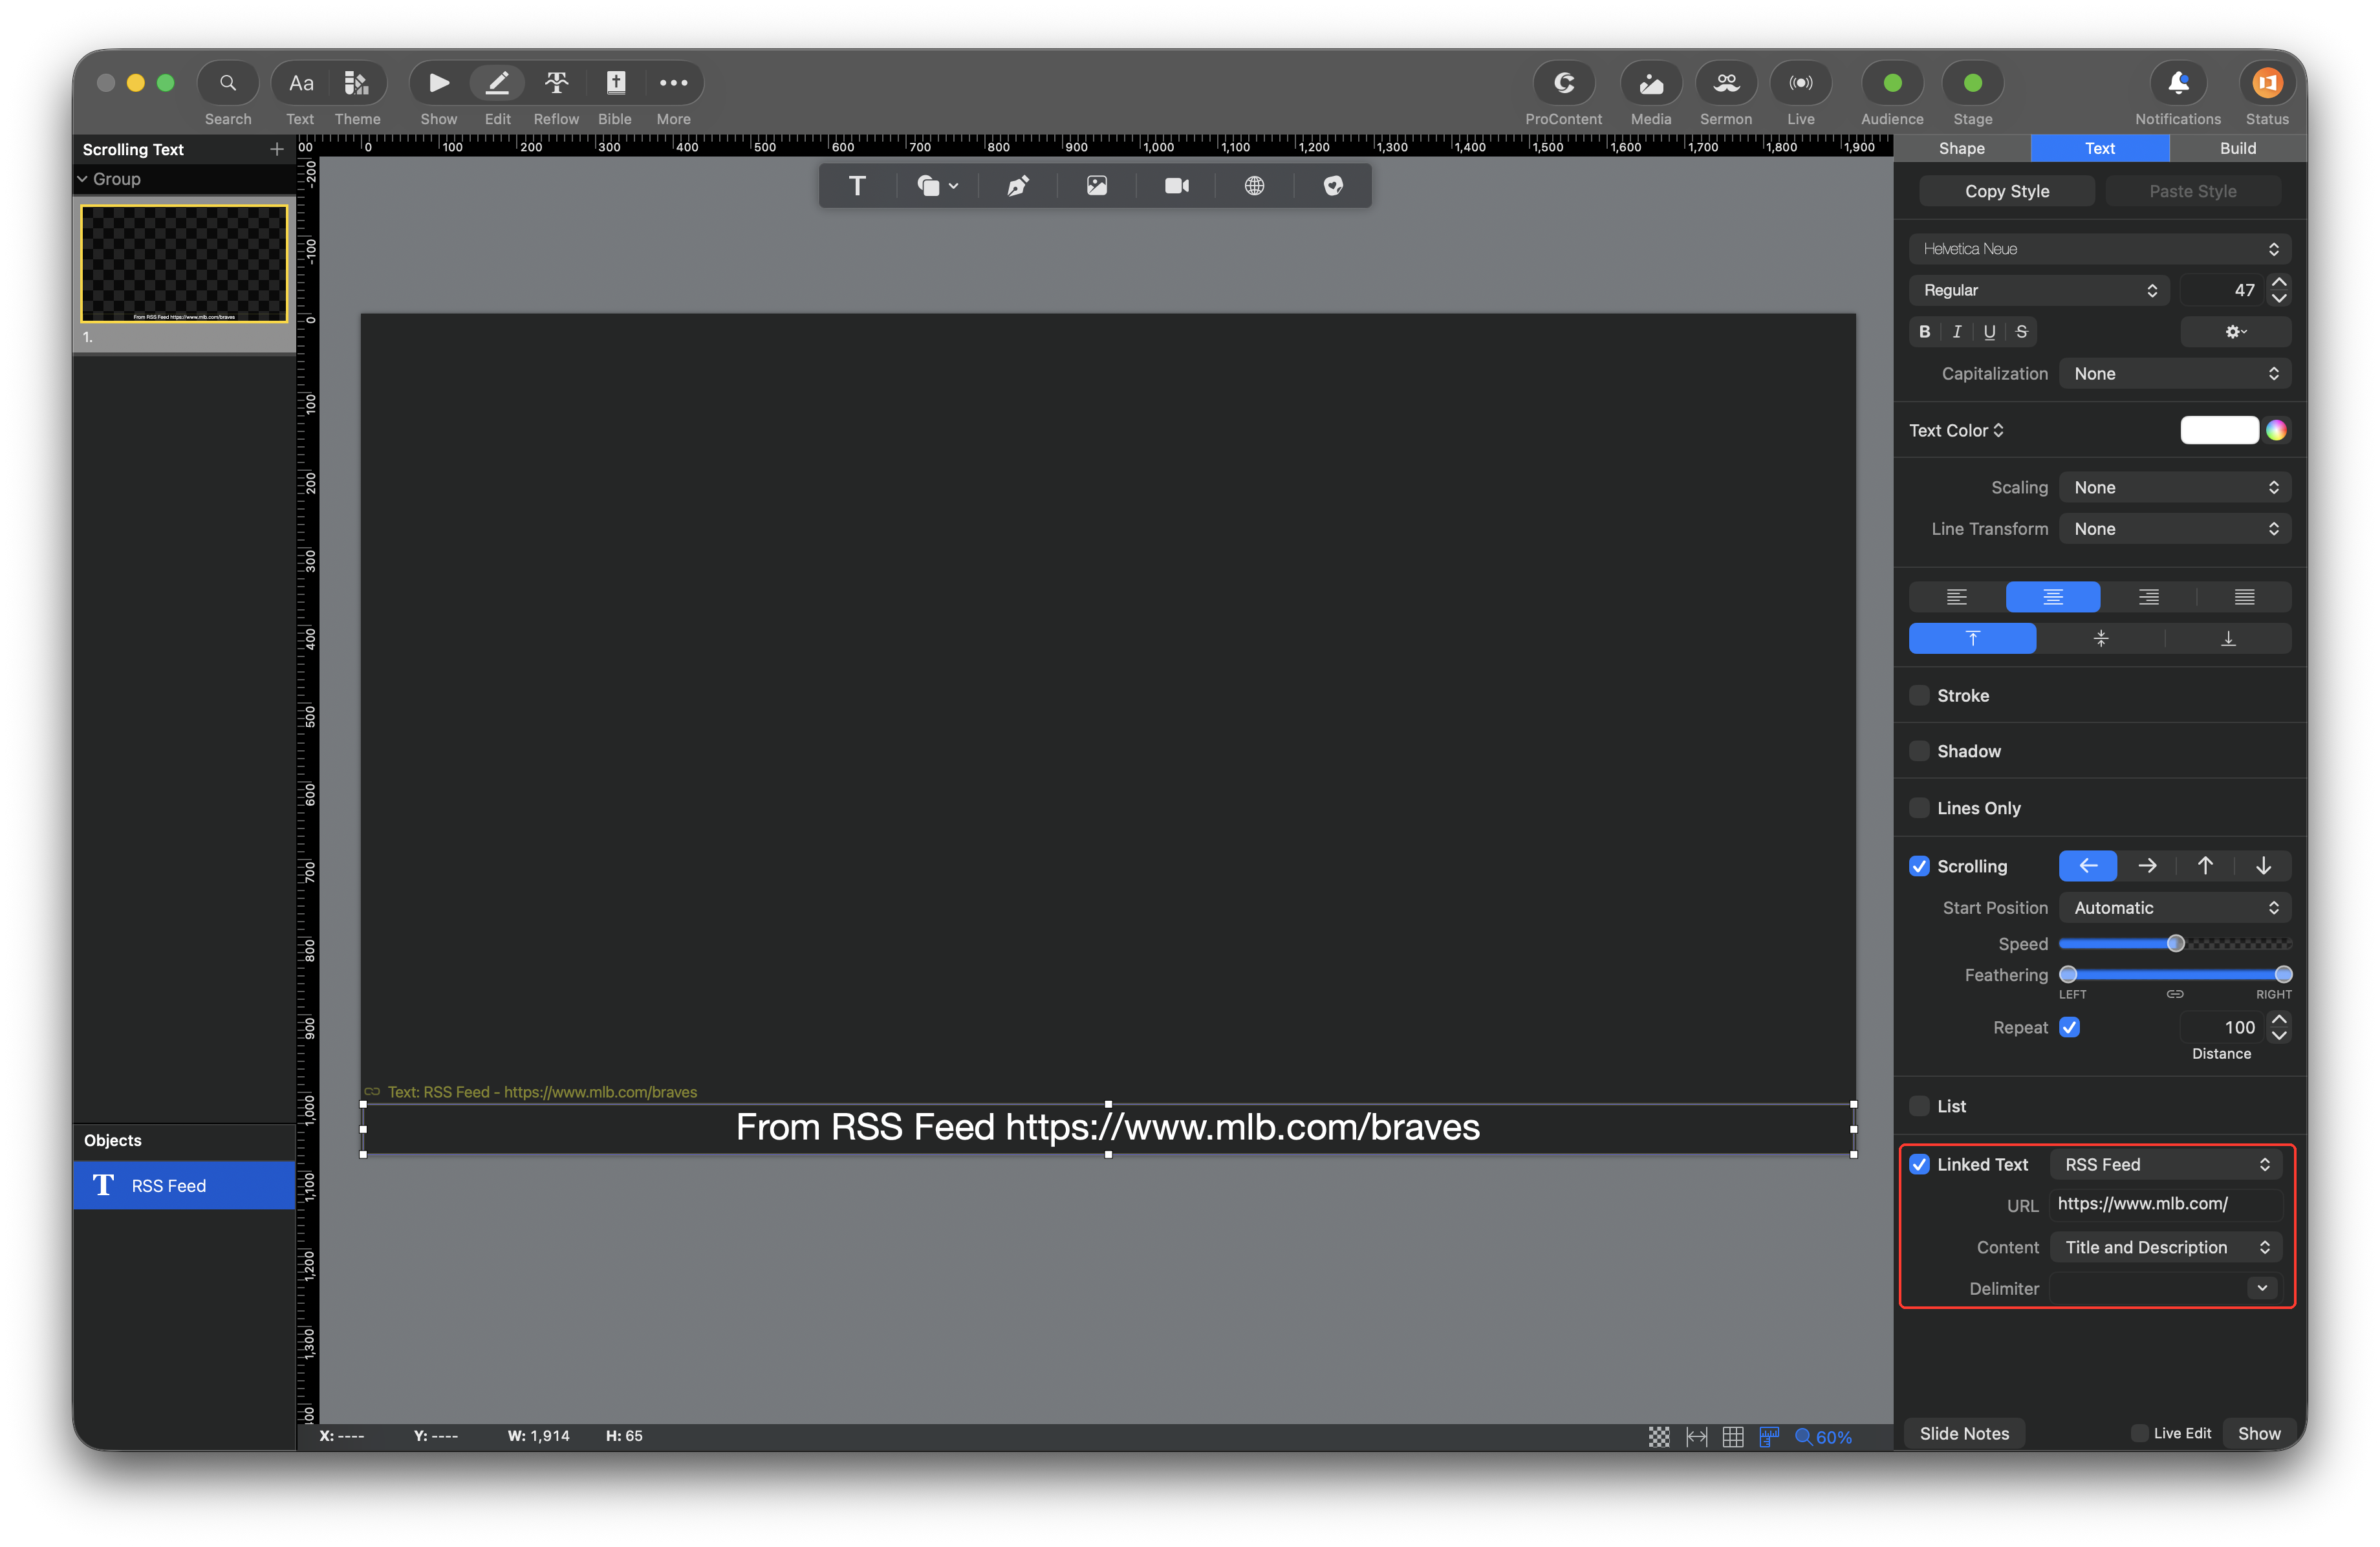
Task: Uncheck the Scrolling checkbox
Action: pos(1919,866)
